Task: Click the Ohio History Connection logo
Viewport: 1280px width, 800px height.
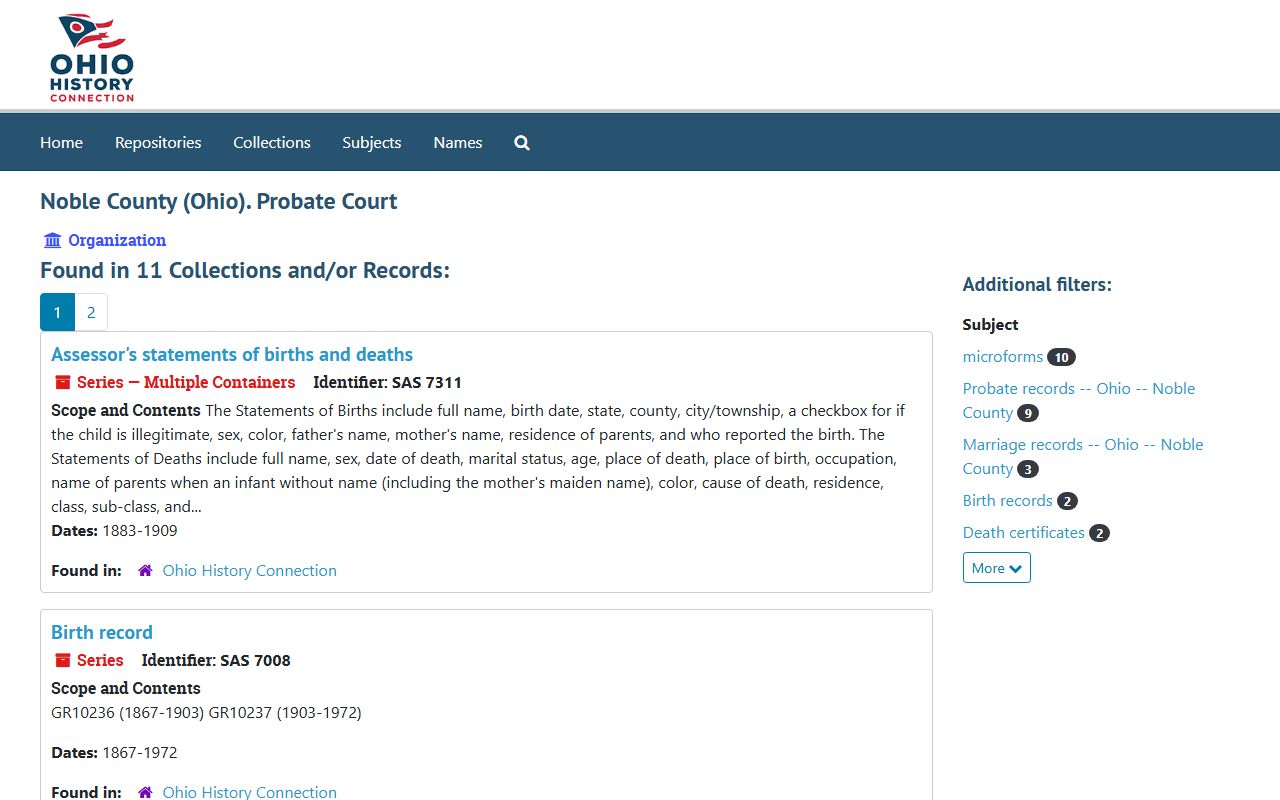Action: pos(92,58)
